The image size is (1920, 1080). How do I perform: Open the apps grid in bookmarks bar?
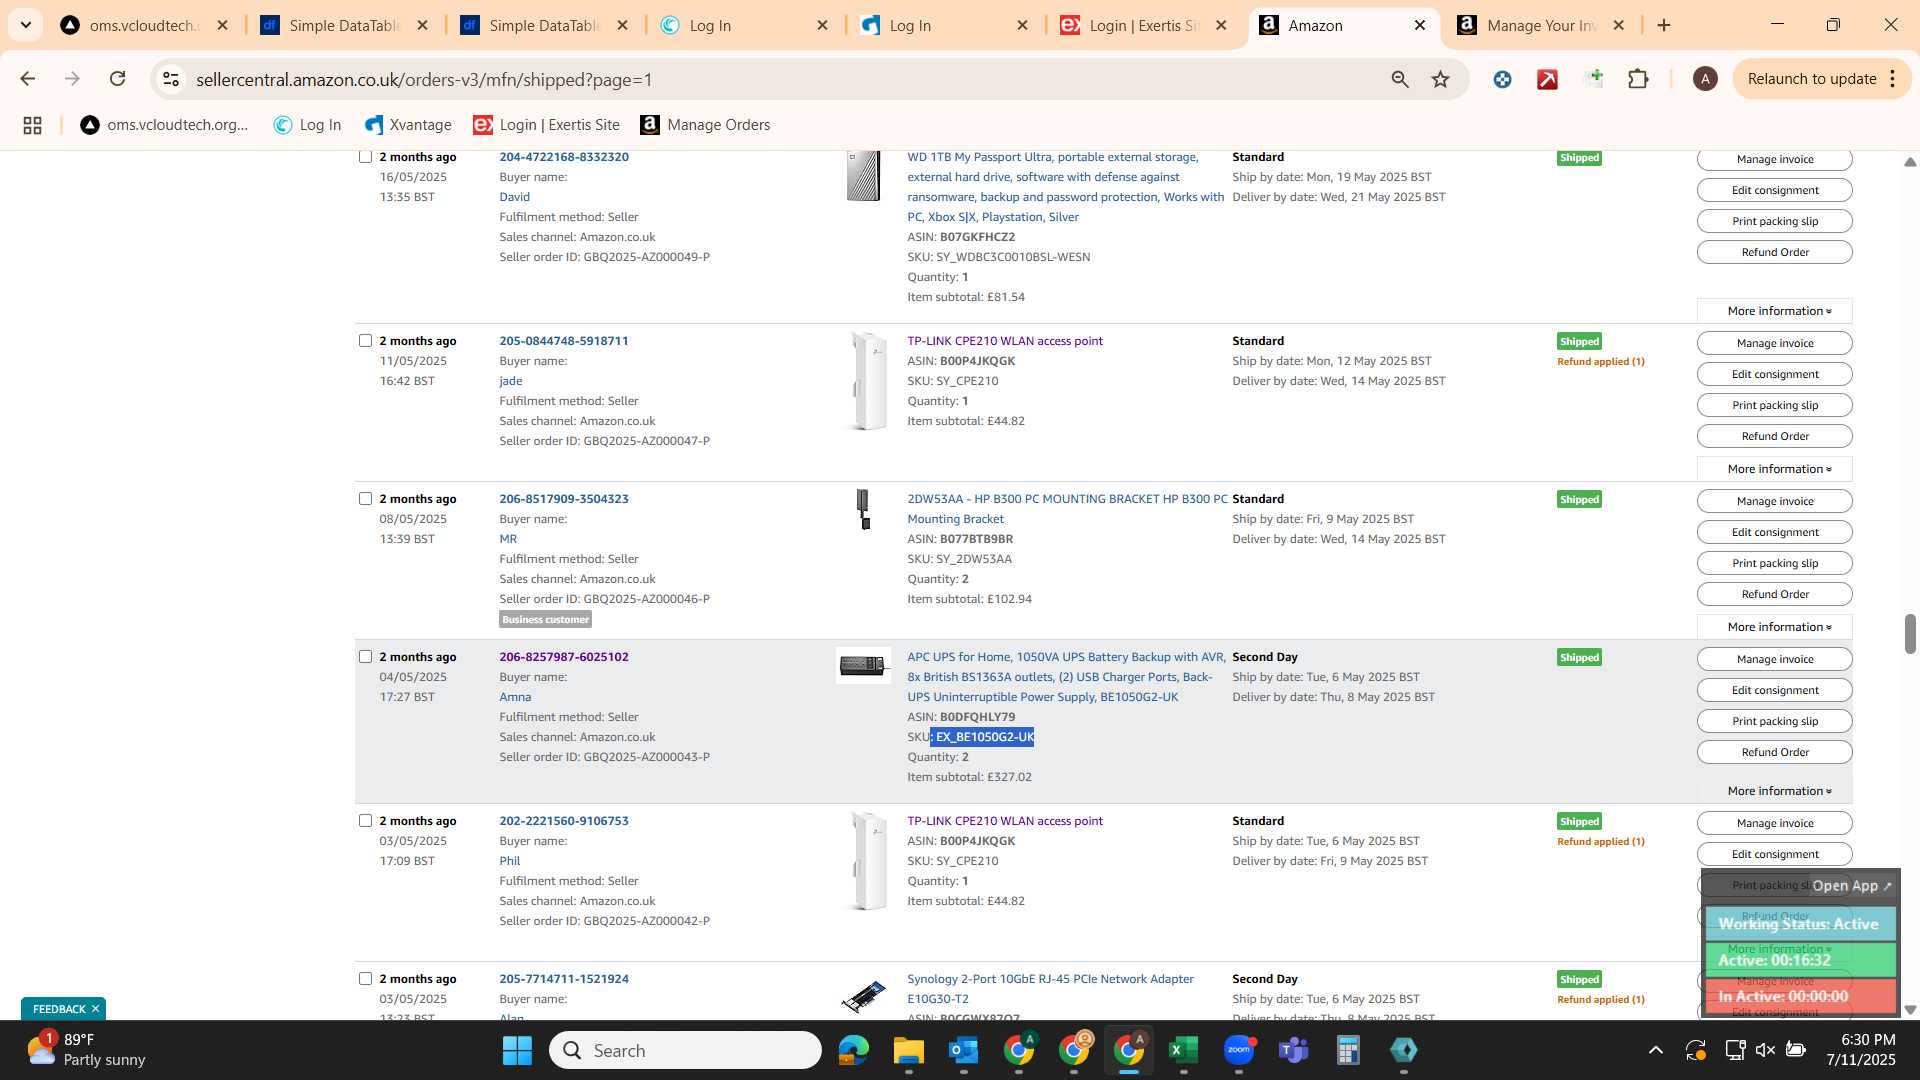pyautogui.click(x=32, y=125)
